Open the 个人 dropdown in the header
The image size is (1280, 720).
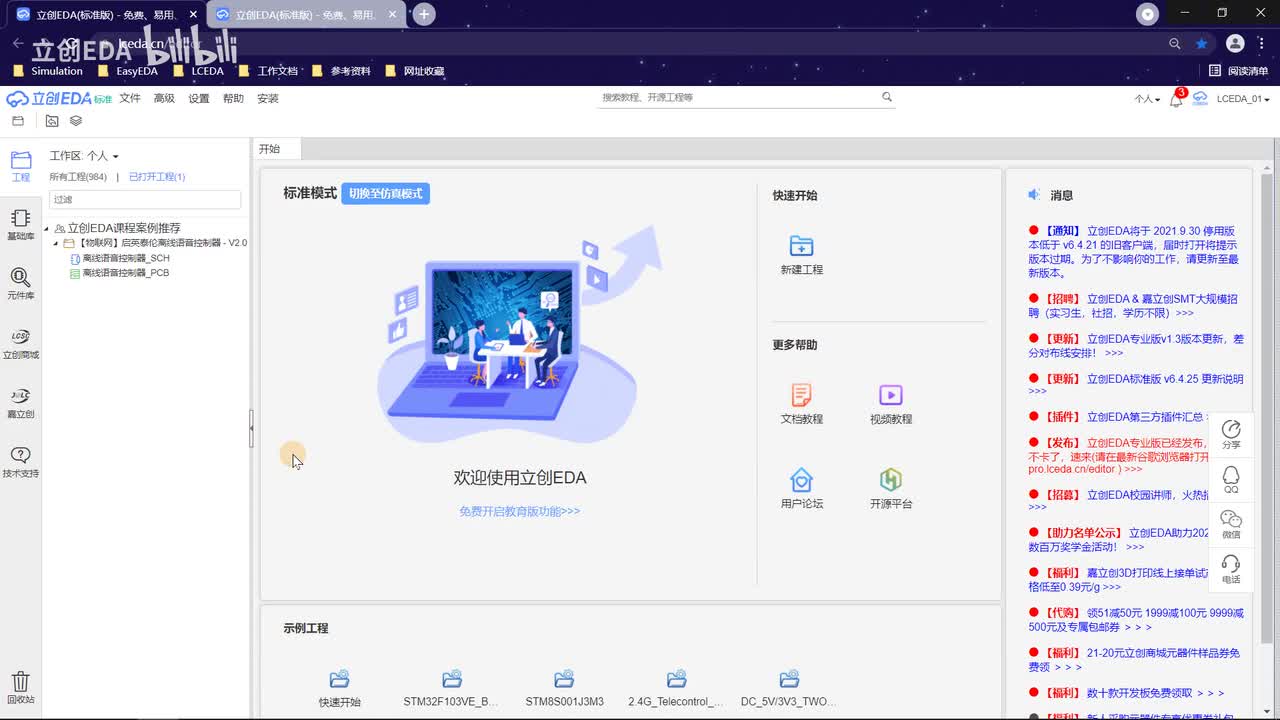click(x=1147, y=99)
